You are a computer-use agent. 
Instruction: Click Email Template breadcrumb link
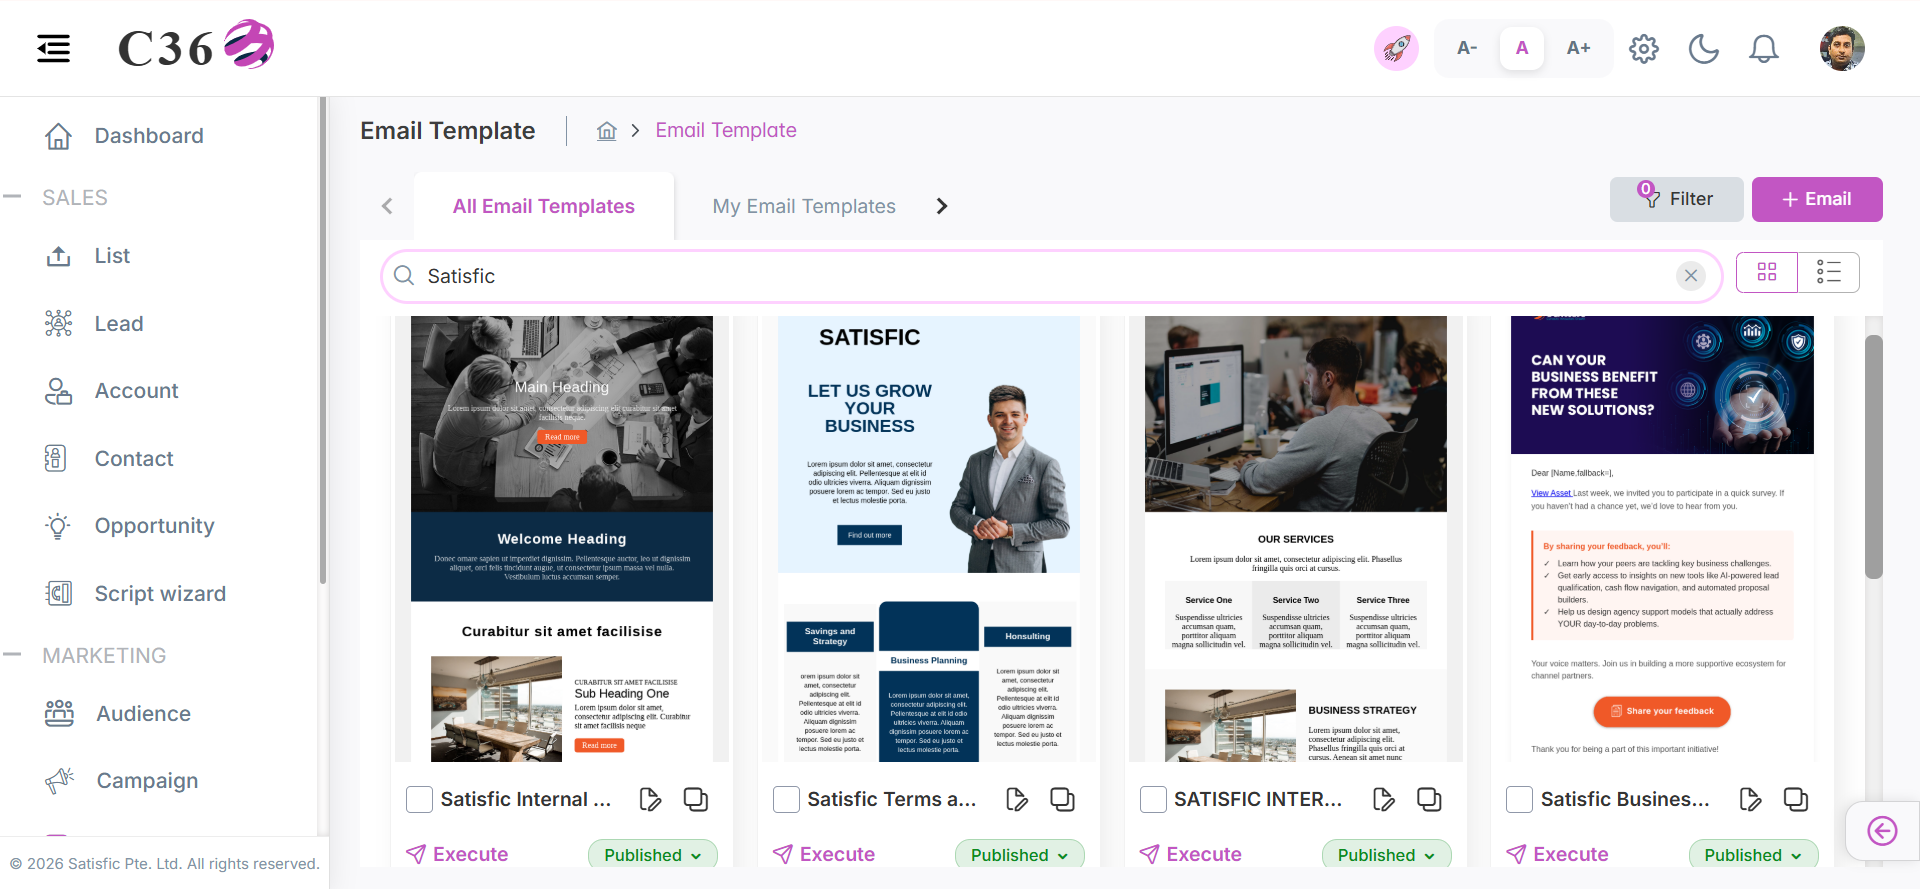726,130
